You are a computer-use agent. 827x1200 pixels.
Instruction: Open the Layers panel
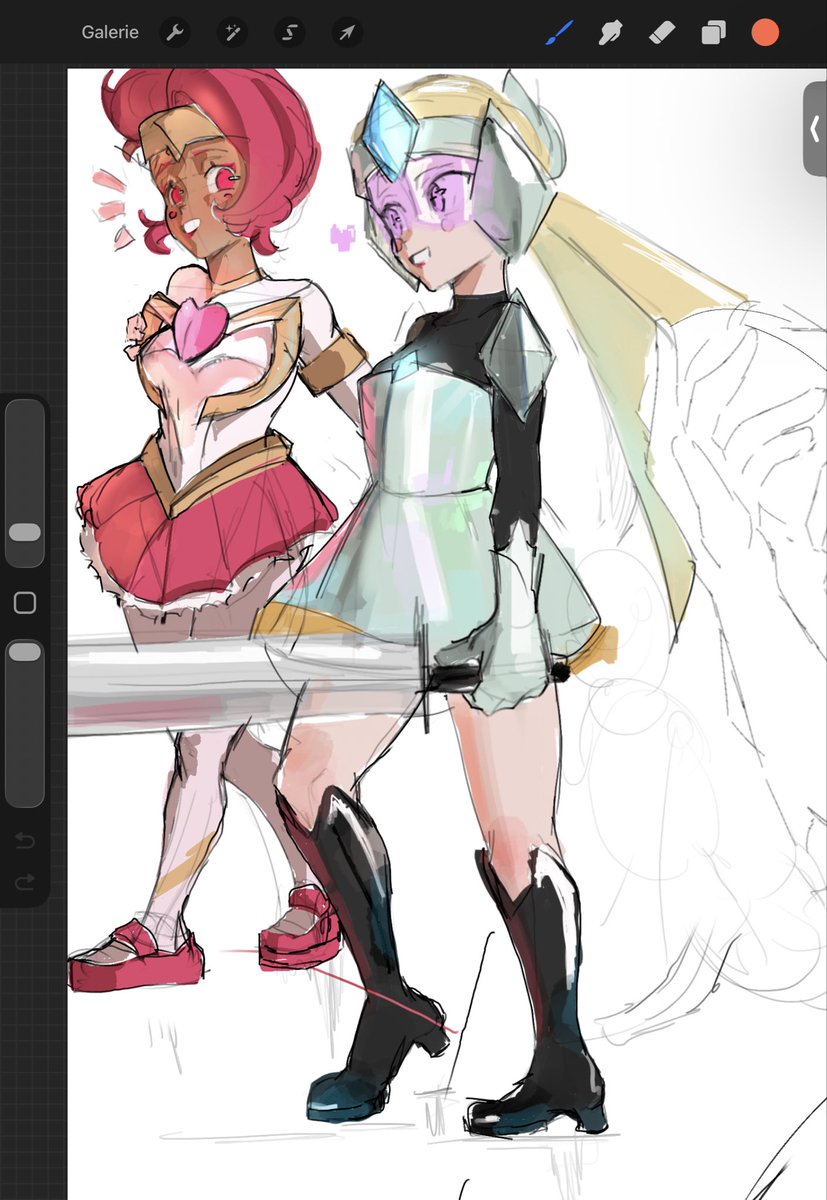pos(713,33)
